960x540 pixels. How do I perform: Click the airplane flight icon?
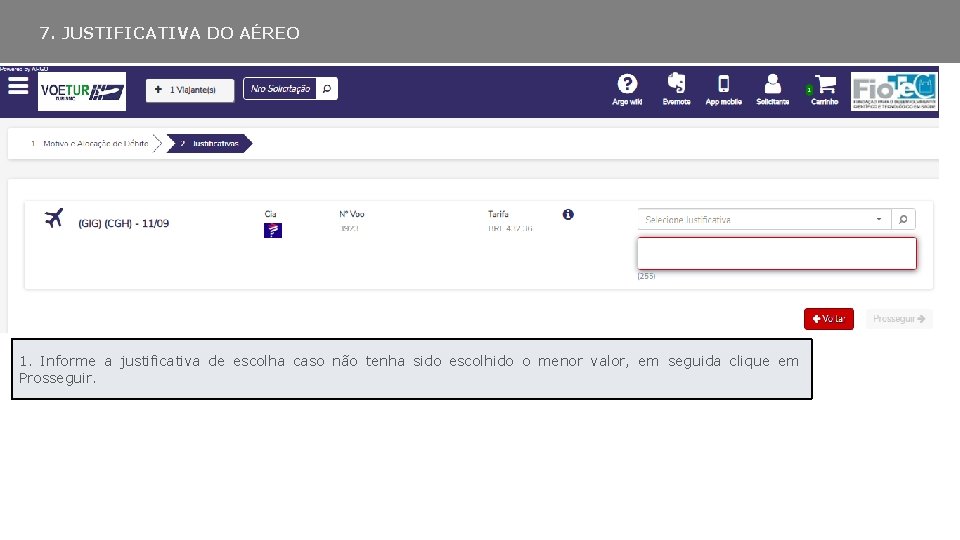pyautogui.click(x=54, y=218)
